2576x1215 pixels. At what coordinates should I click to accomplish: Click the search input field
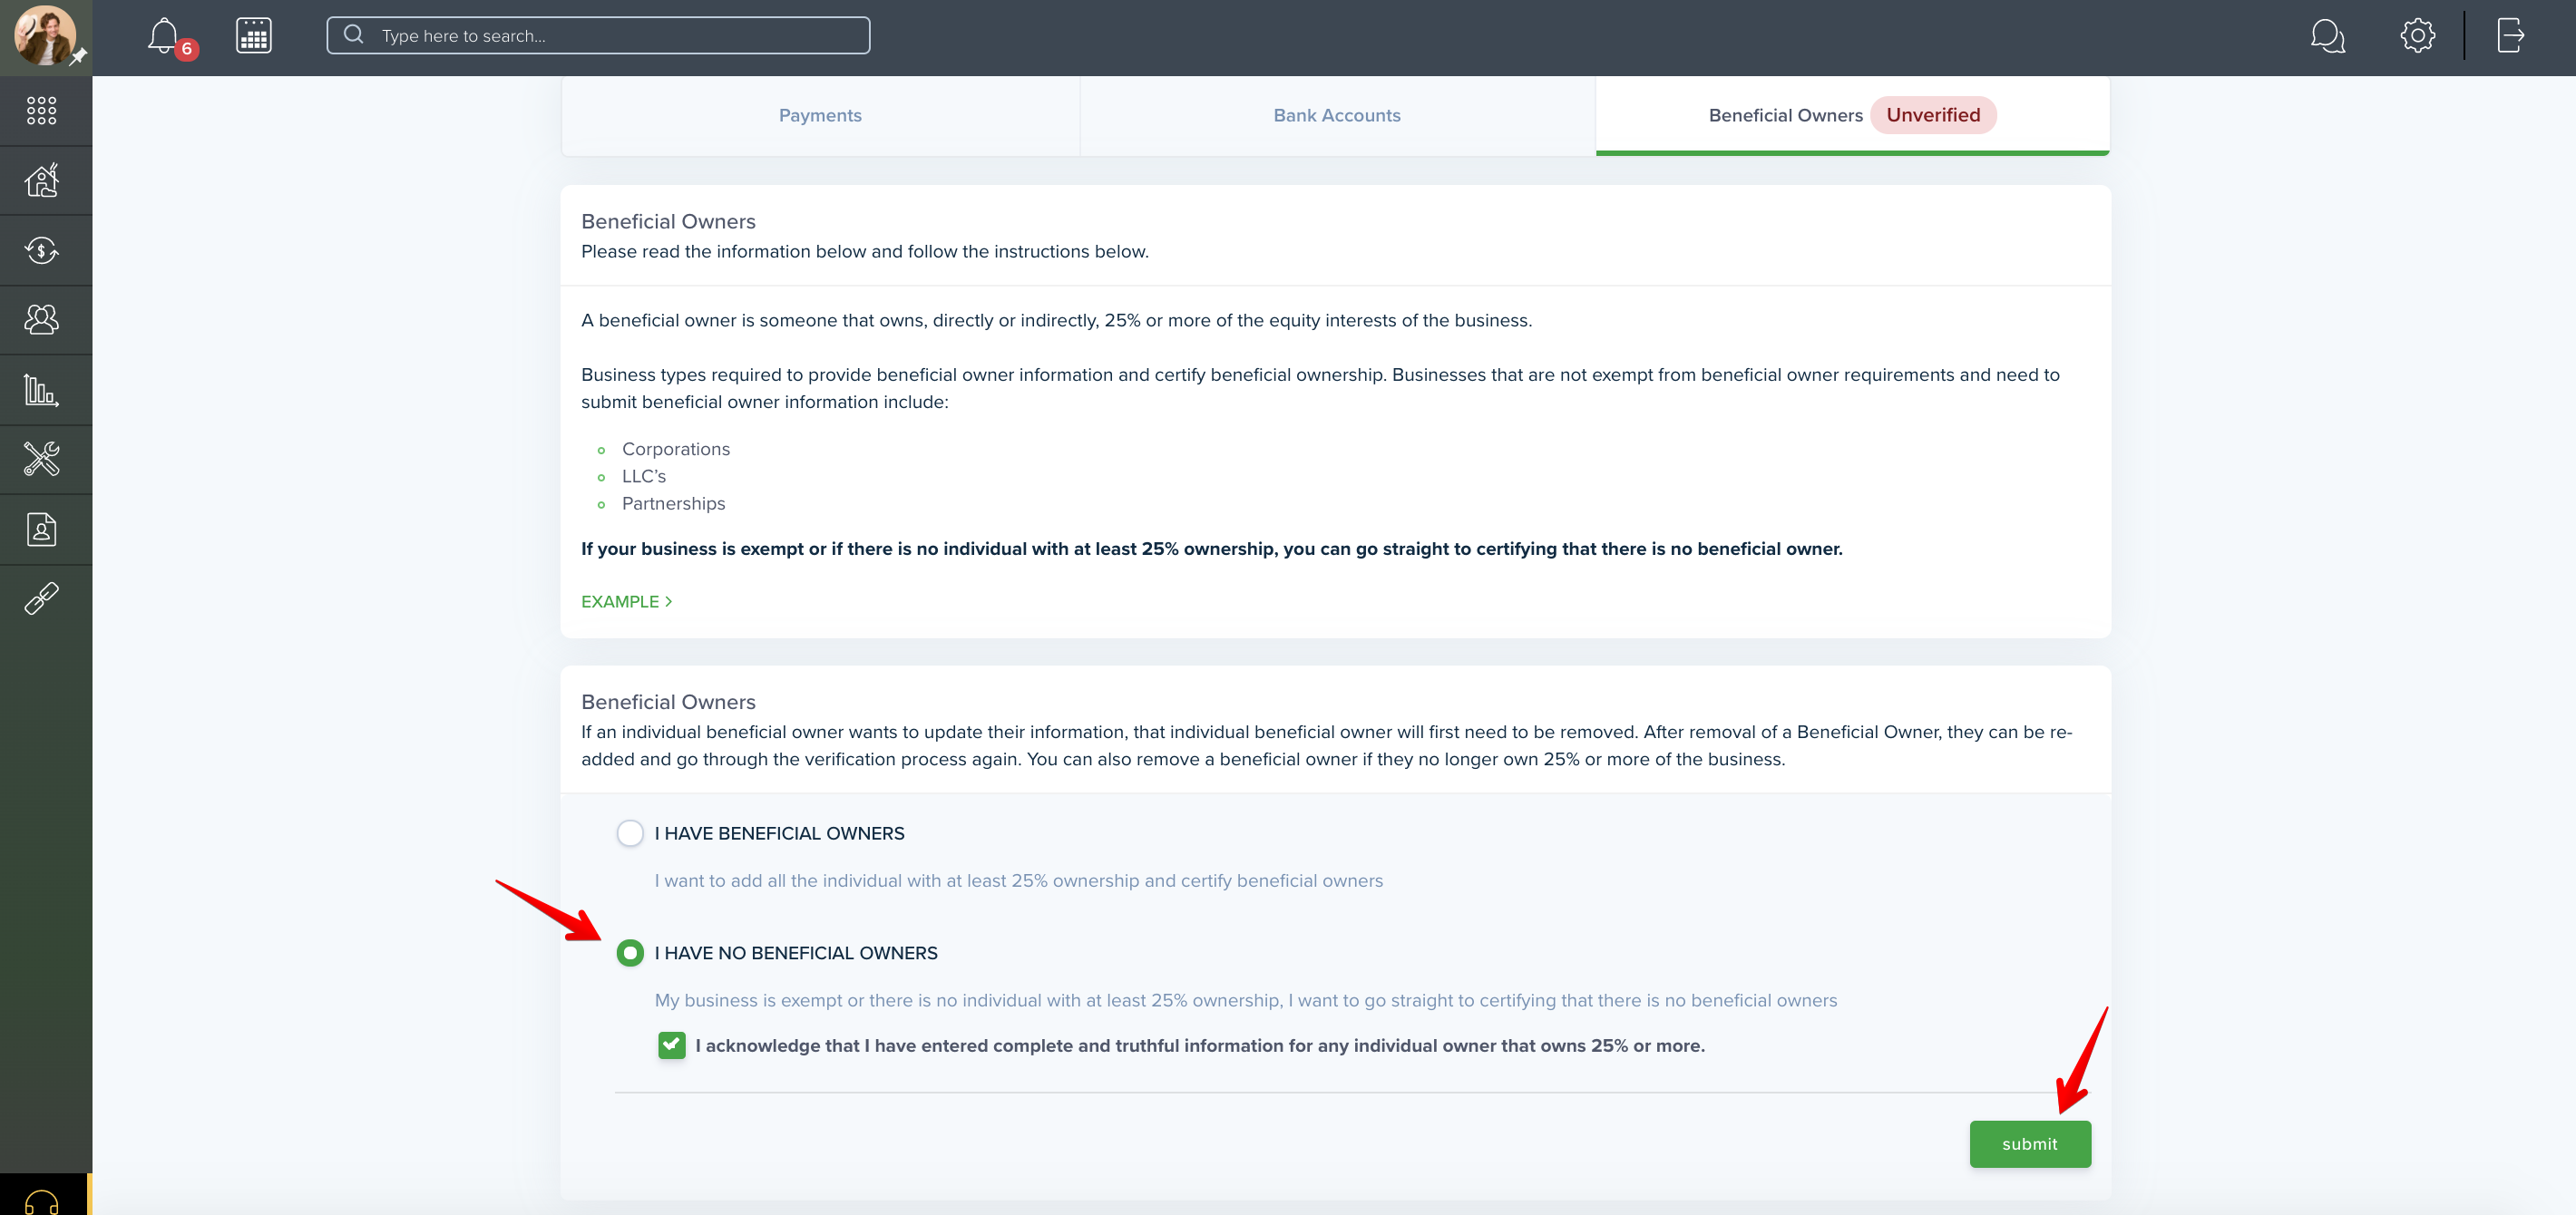click(x=598, y=36)
